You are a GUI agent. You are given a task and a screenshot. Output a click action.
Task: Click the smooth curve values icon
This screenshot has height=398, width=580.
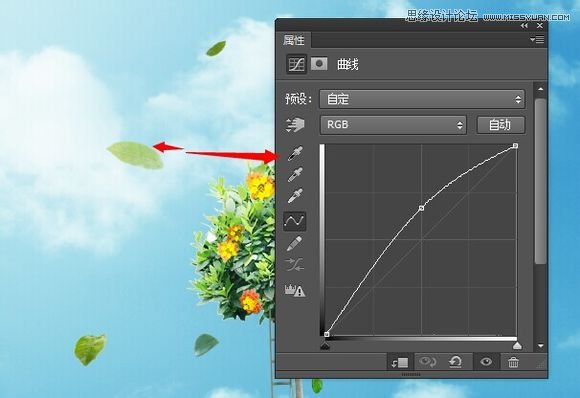[294, 264]
